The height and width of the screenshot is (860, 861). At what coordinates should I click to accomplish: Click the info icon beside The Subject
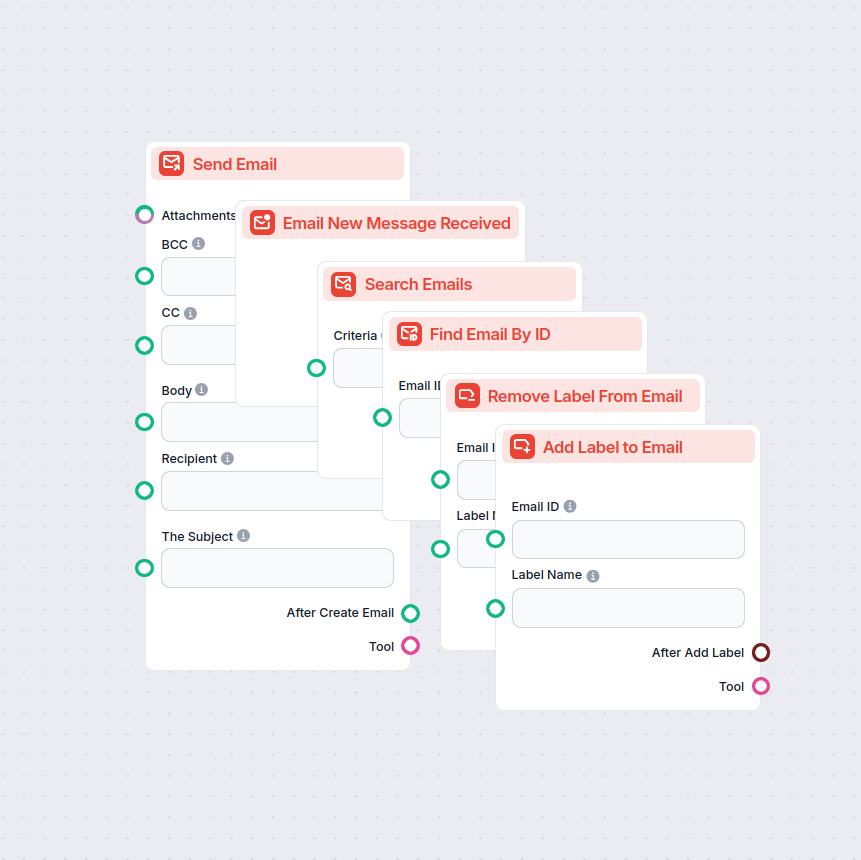(243, 536)
